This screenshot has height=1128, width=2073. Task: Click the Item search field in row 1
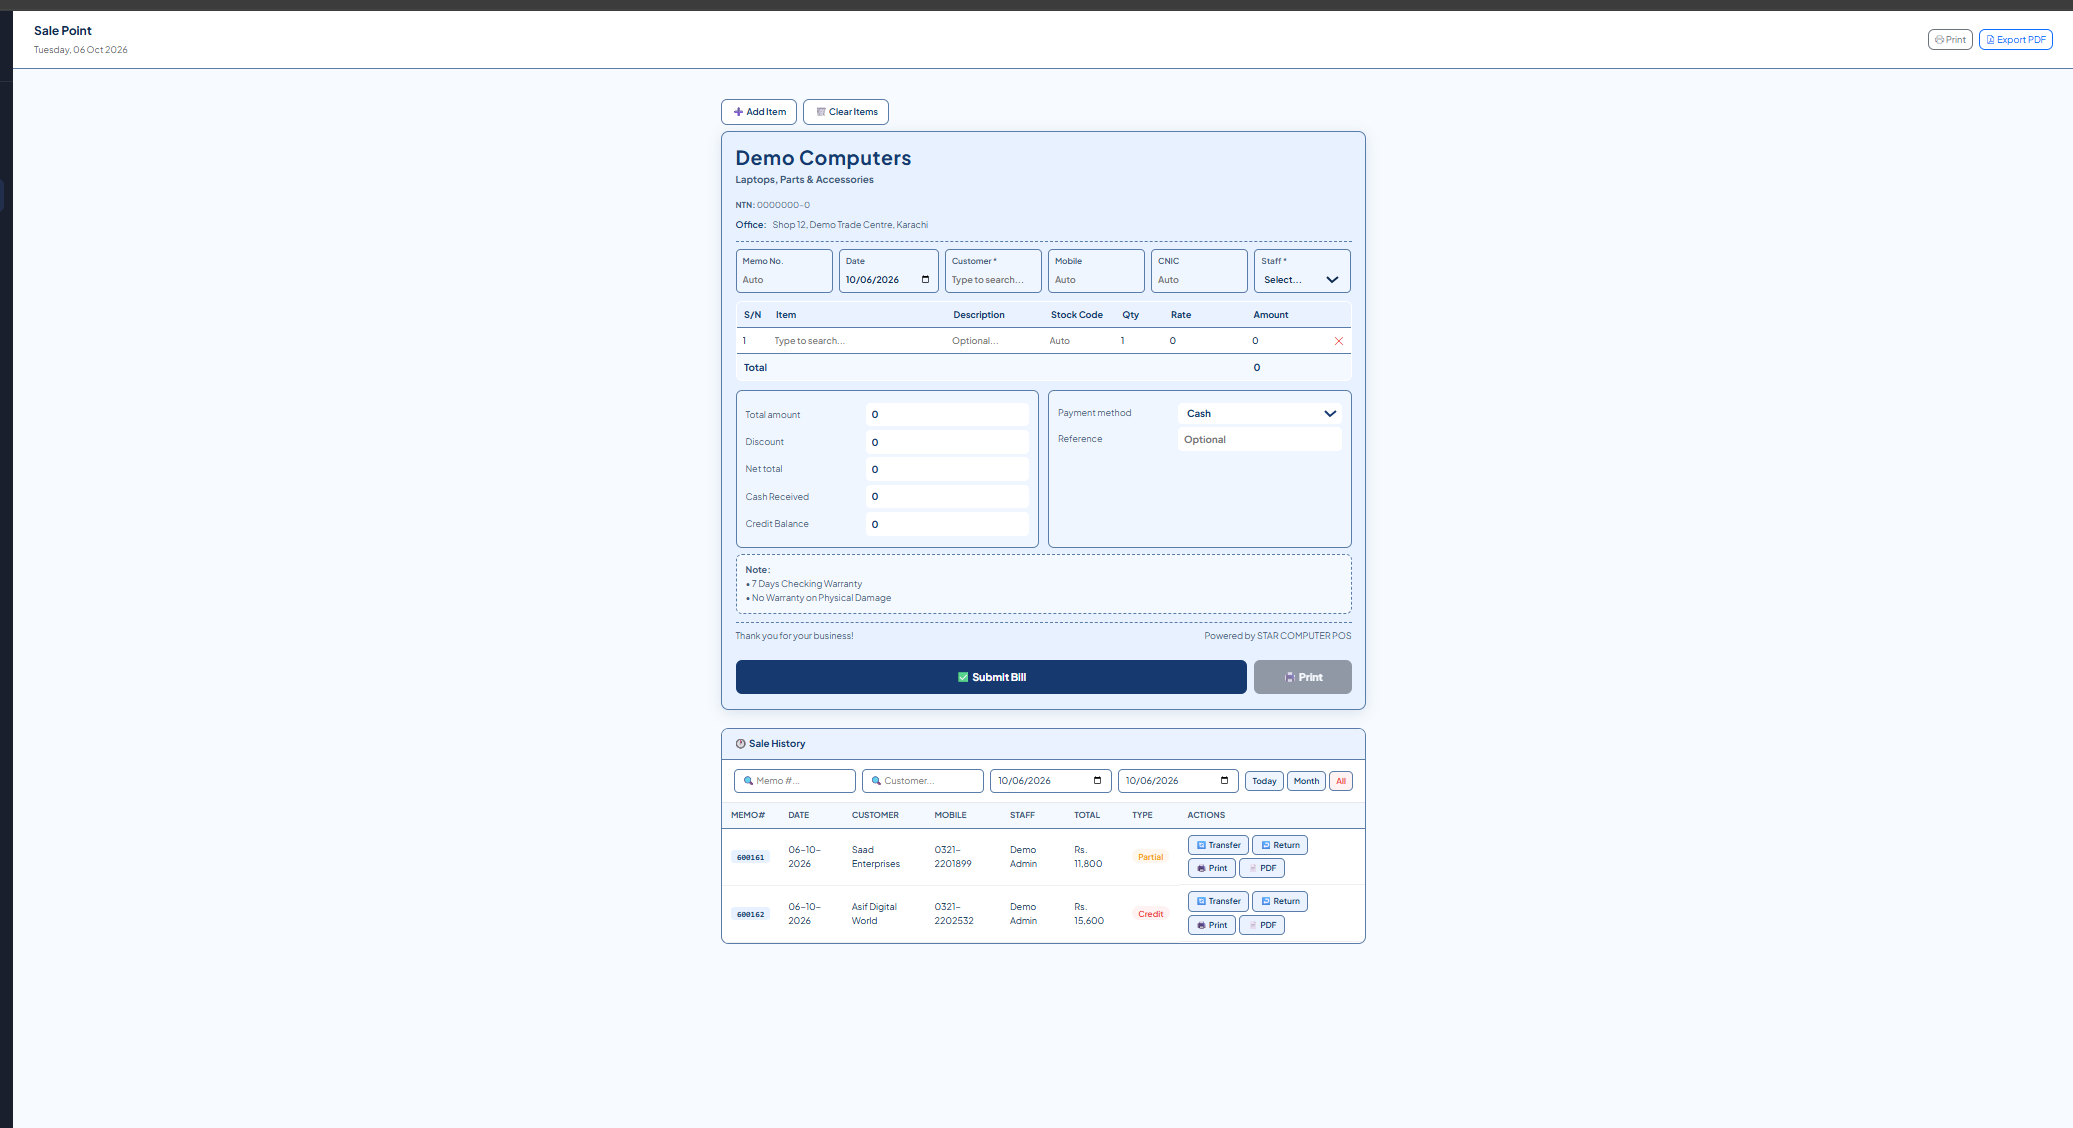(x=858, y=341)
